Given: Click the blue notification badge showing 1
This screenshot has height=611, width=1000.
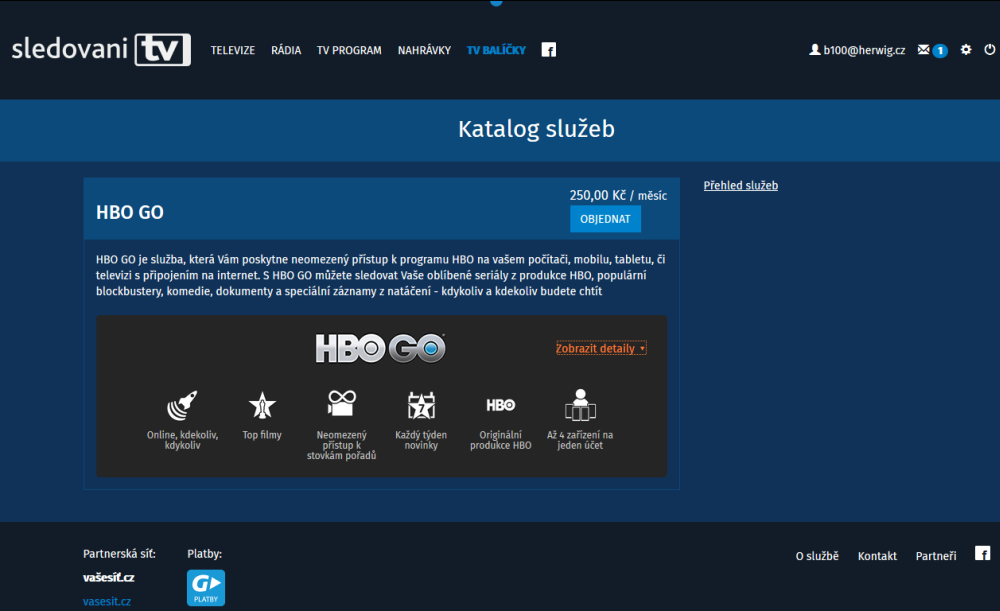Looking at the screenshot, I should [x=940, y=50].
